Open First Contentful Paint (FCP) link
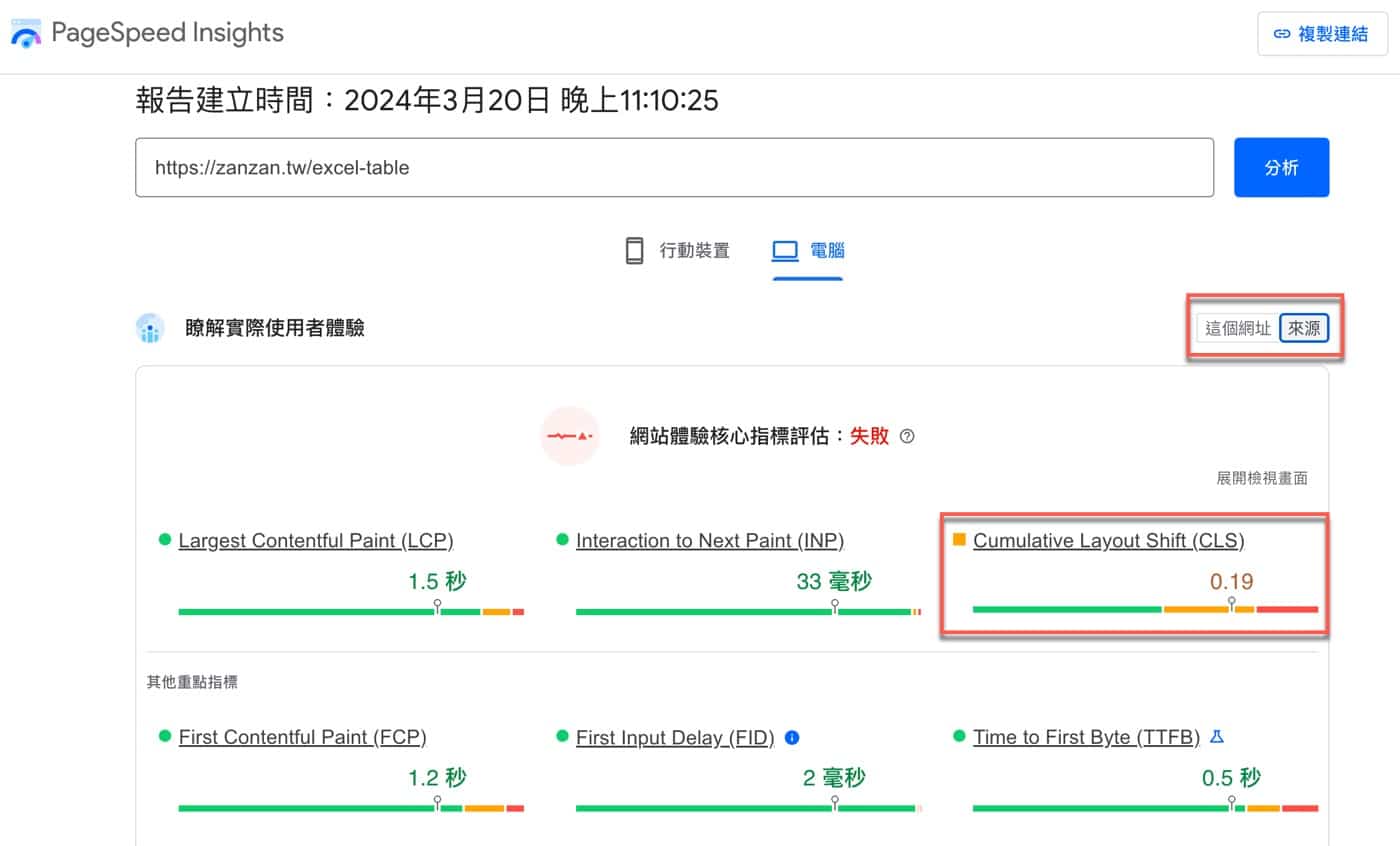The height and width of the screenshot is (846, 1400). 303,738
